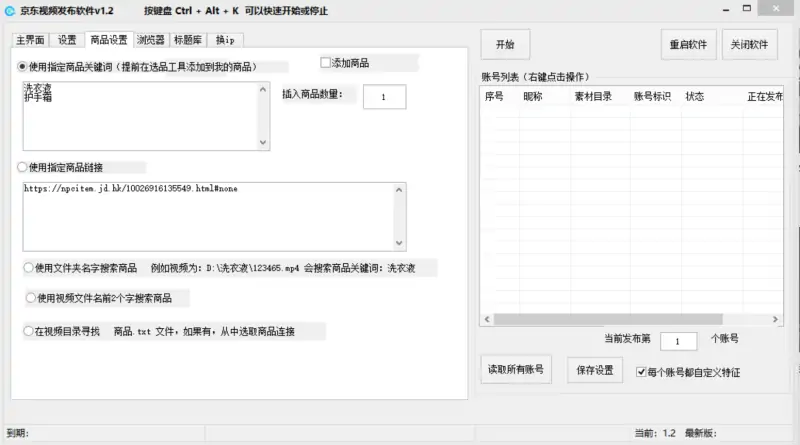Viewport: 800px width, 445px height.
Task: Switch to the 主界面 tab
Action: tap(31, 40)
